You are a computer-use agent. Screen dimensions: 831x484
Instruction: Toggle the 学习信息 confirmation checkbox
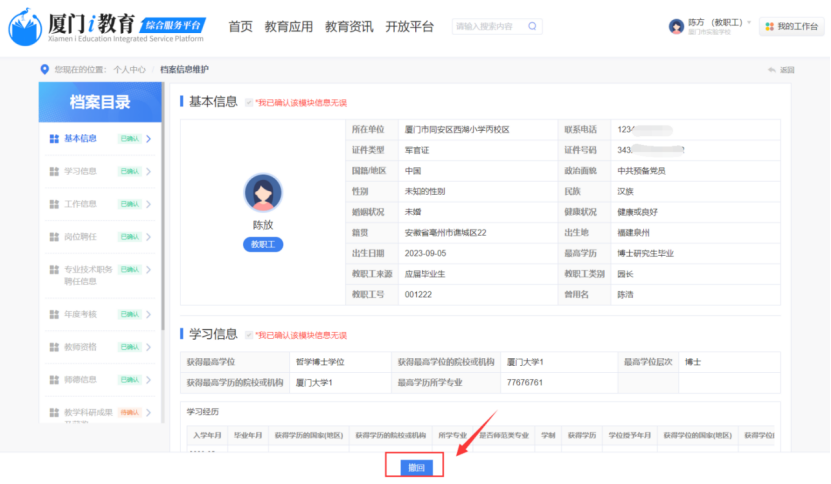coord(249,334)
